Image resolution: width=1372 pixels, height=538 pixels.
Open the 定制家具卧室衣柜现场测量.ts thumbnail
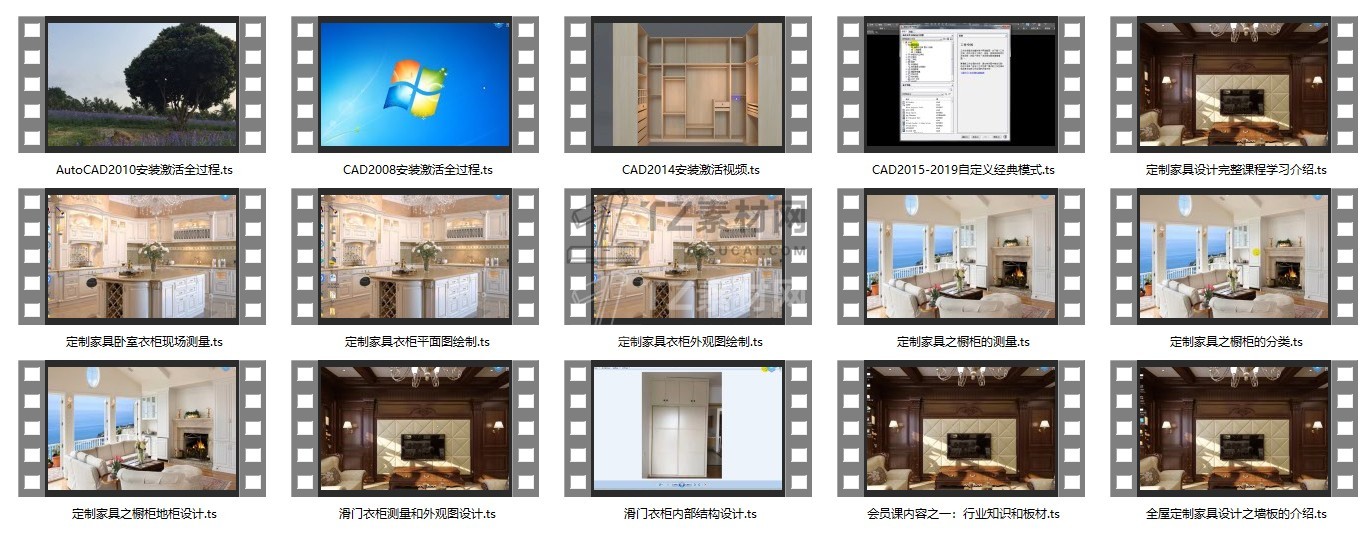click(142, 257)
